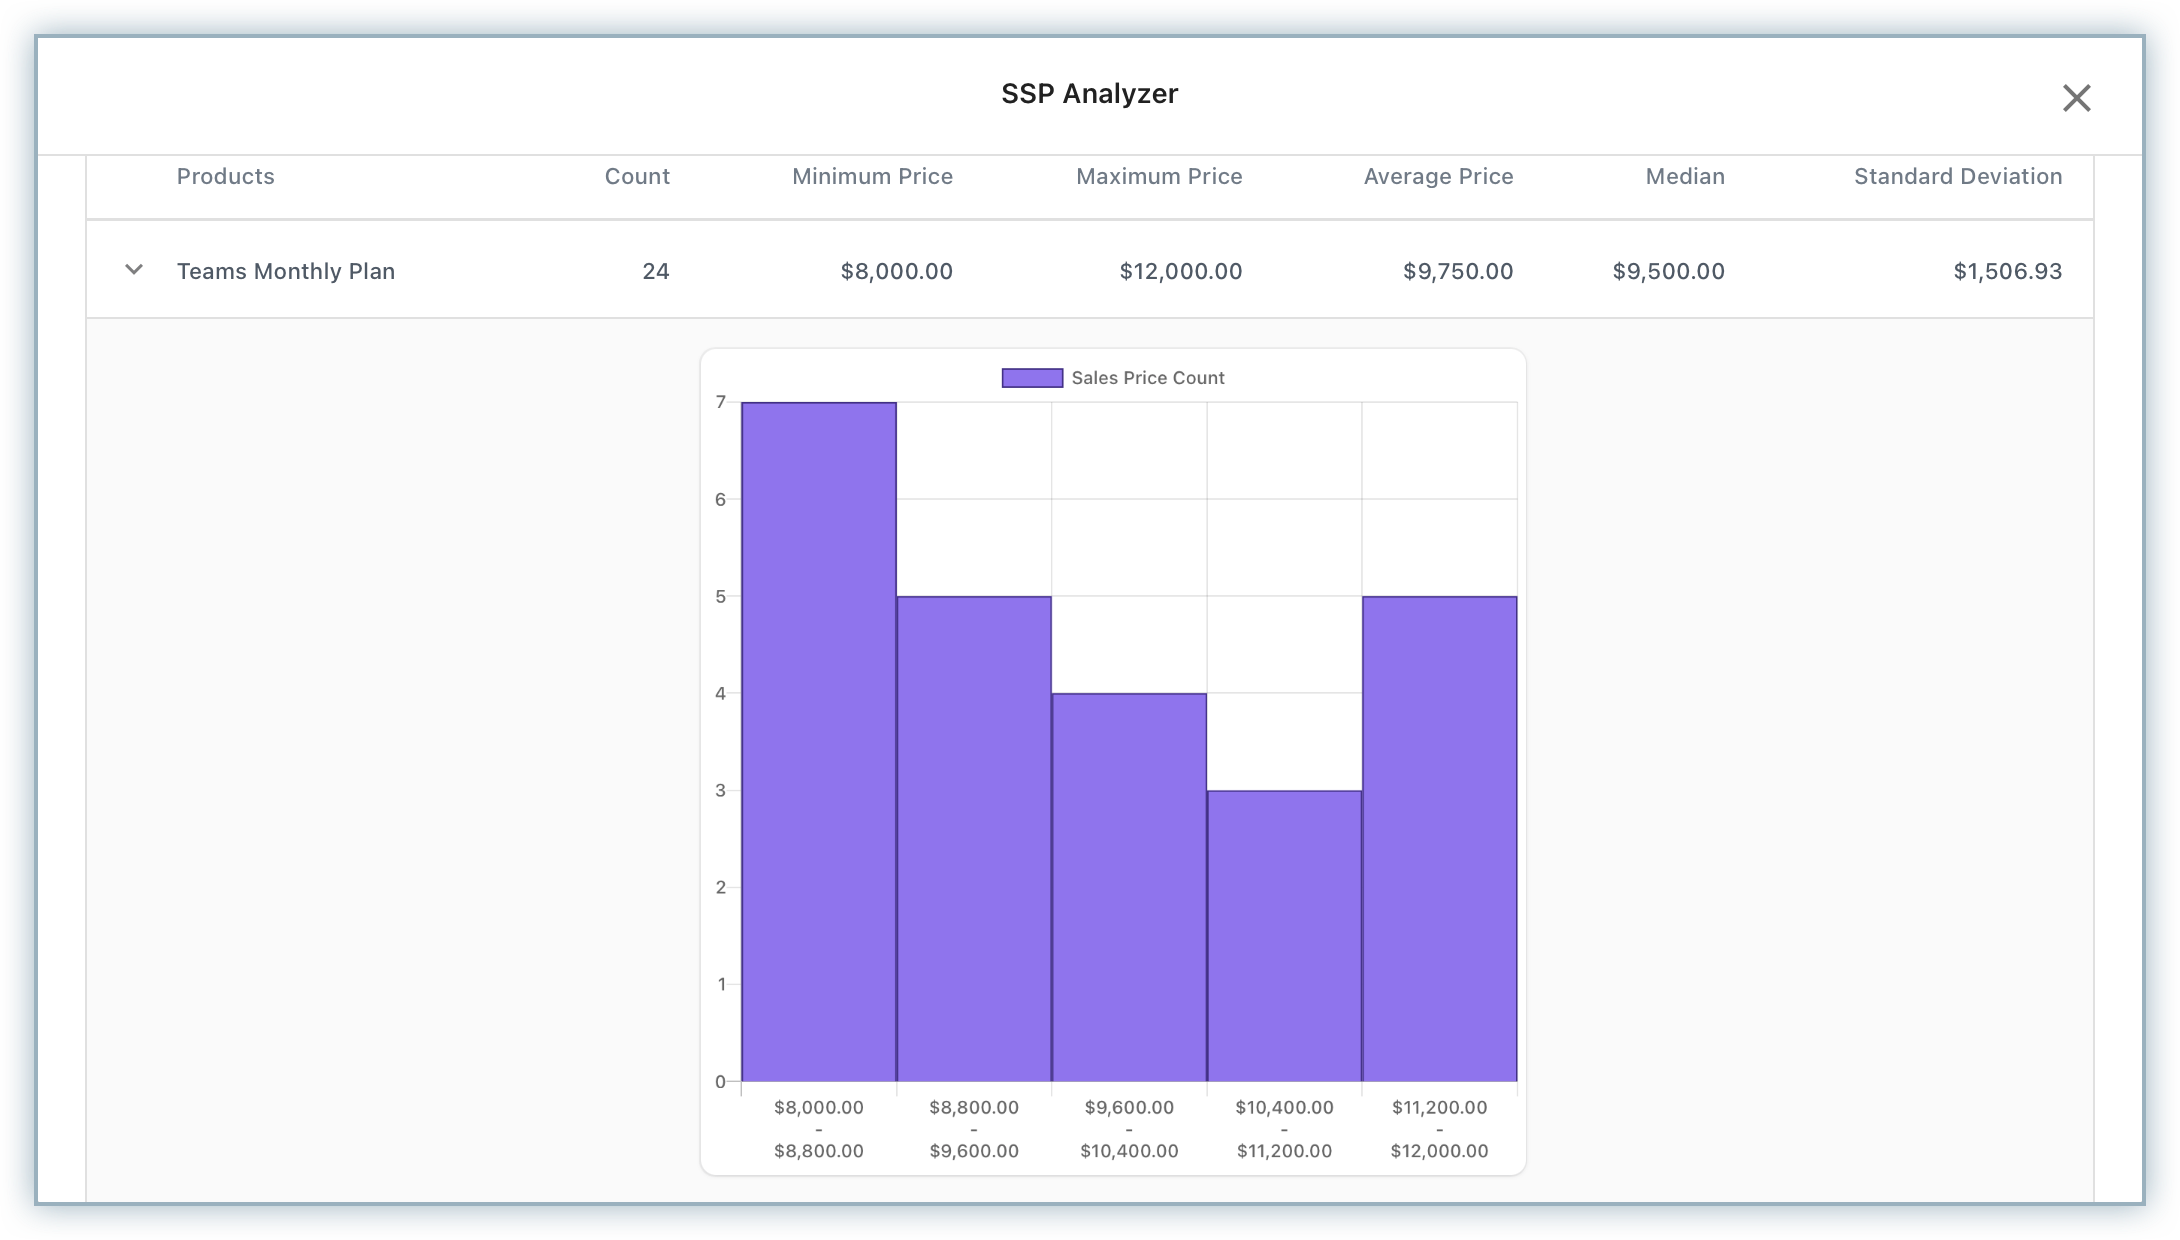Image resolution: width=2180 pixels, height=1240 pixels.
Task: Click the Minimum Price column header
Action: pyautogui.click(x=872, y=177)
